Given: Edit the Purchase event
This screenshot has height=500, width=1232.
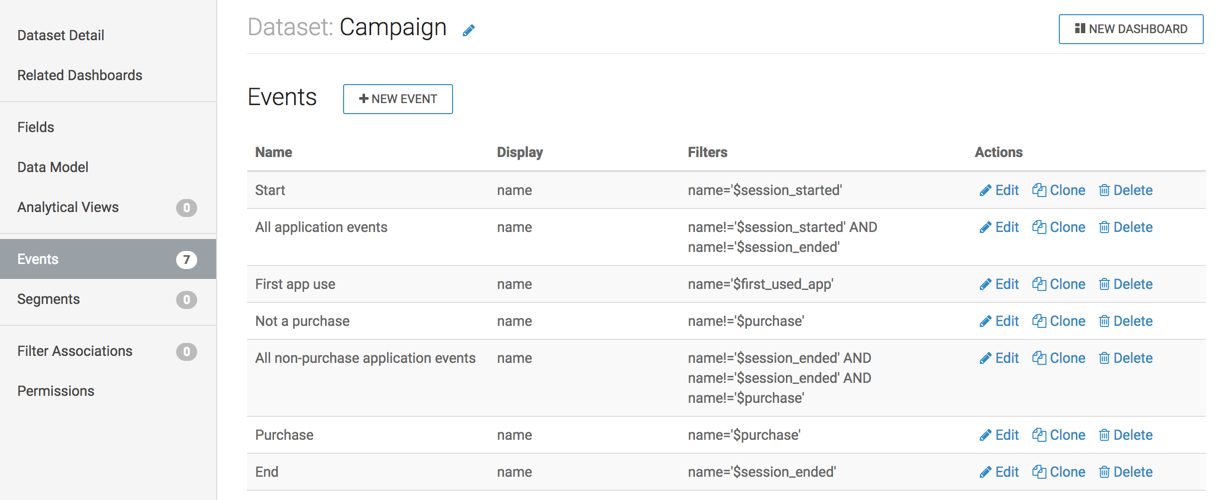Looking at the screenshot, I should click(x=999, y=435).
